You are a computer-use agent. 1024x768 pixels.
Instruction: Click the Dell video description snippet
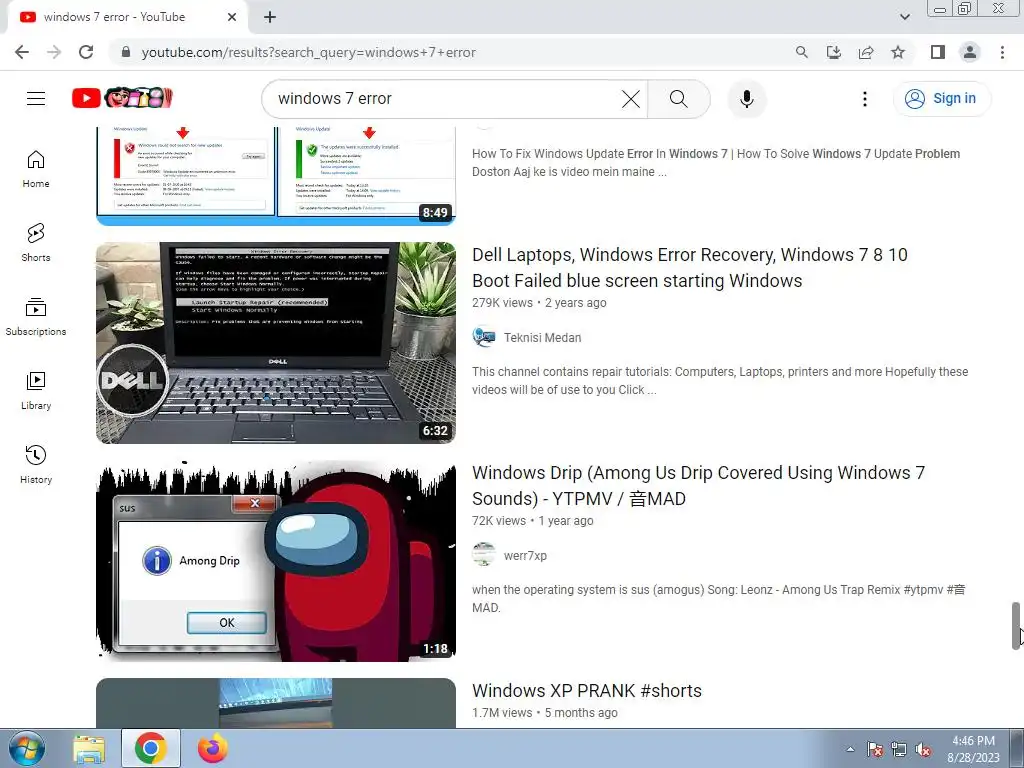tap(720, 381)
